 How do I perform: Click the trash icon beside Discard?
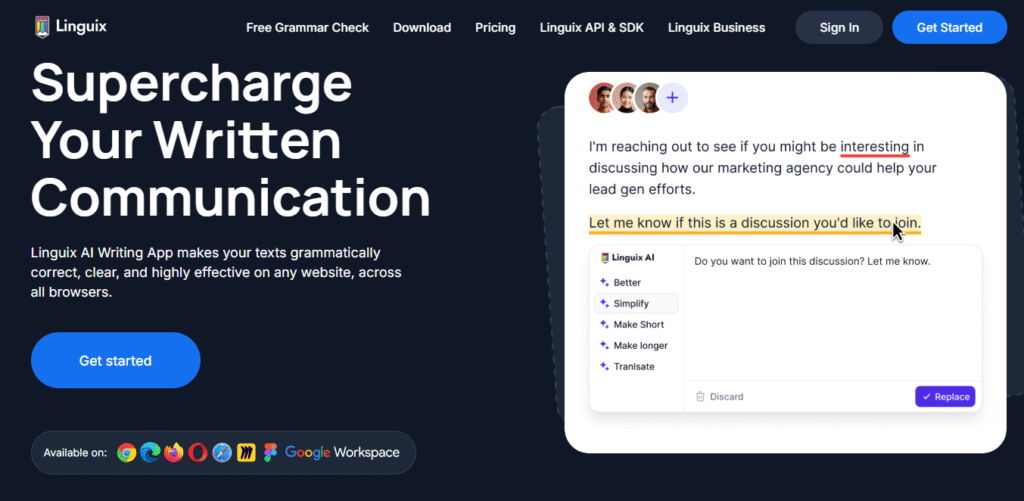[700, 396]
